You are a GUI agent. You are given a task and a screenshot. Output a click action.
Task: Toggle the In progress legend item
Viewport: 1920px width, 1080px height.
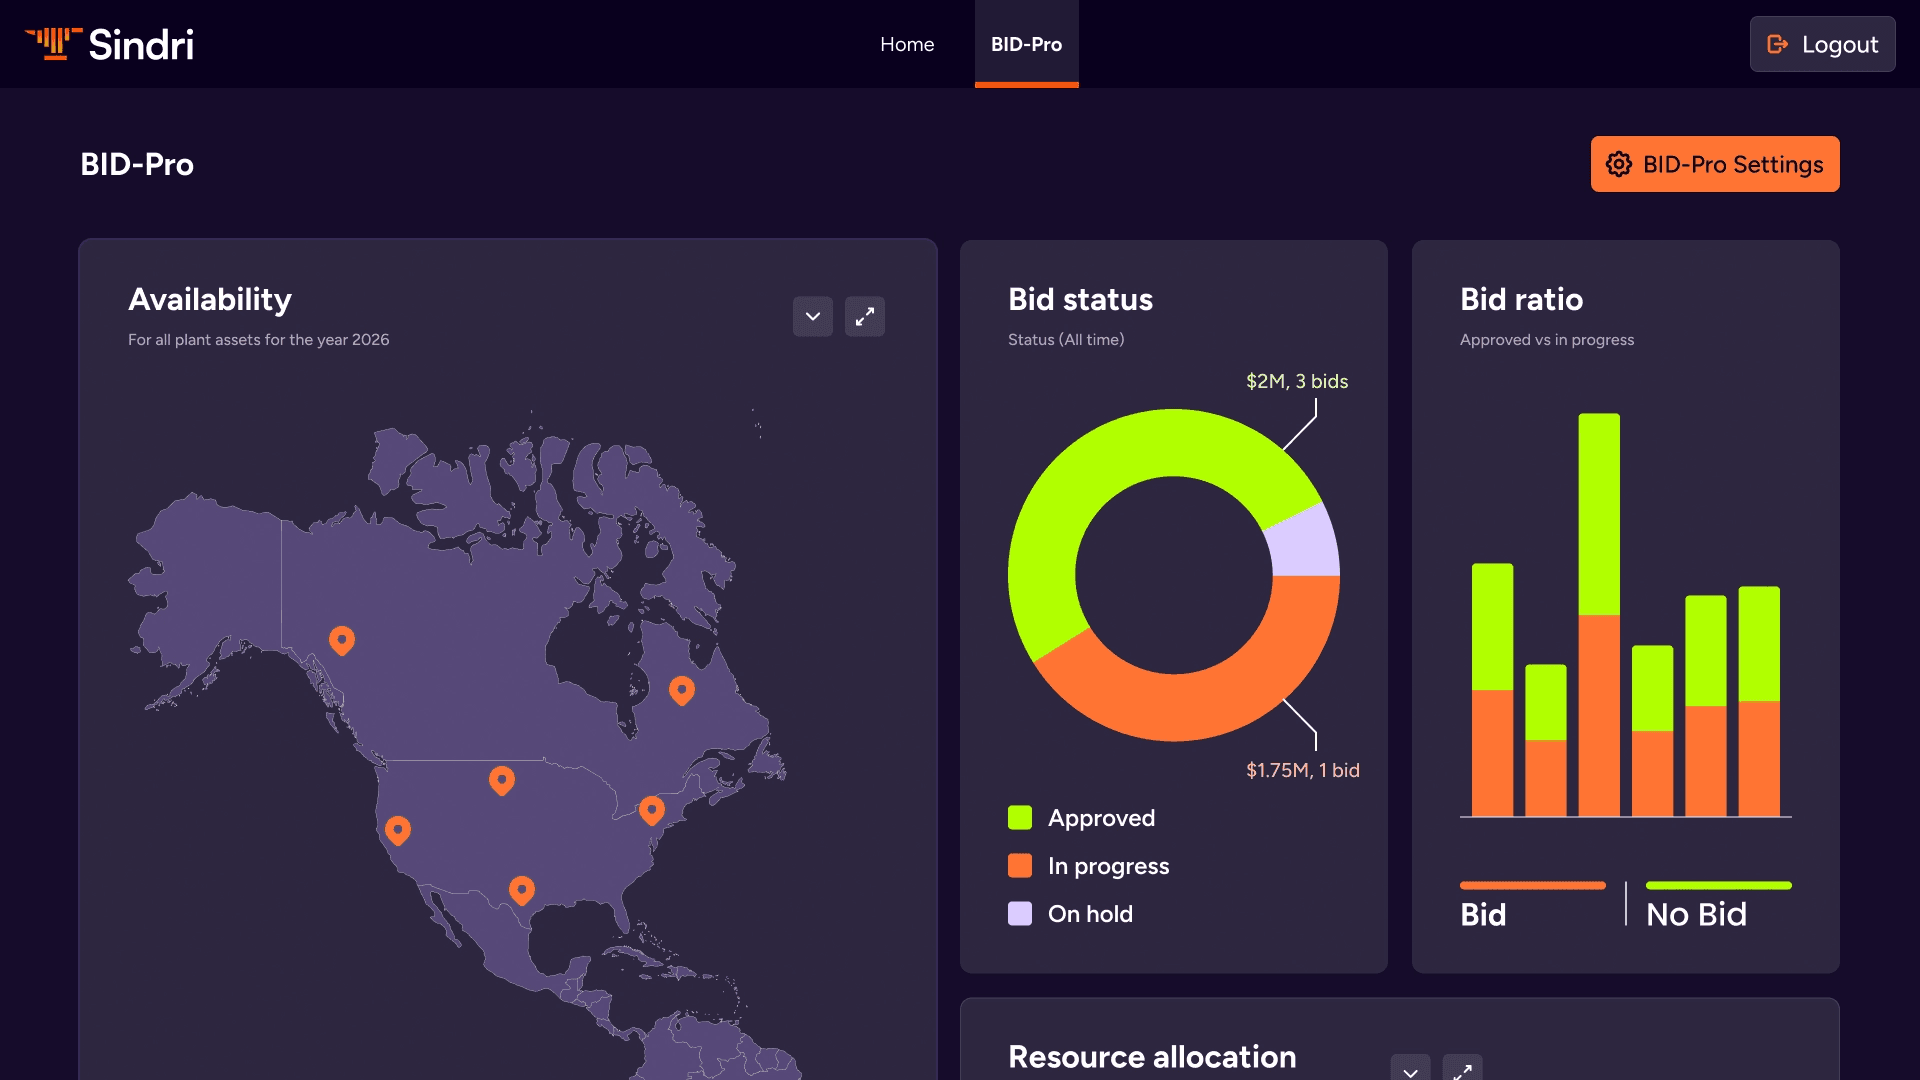click(x=1089, y=866)
